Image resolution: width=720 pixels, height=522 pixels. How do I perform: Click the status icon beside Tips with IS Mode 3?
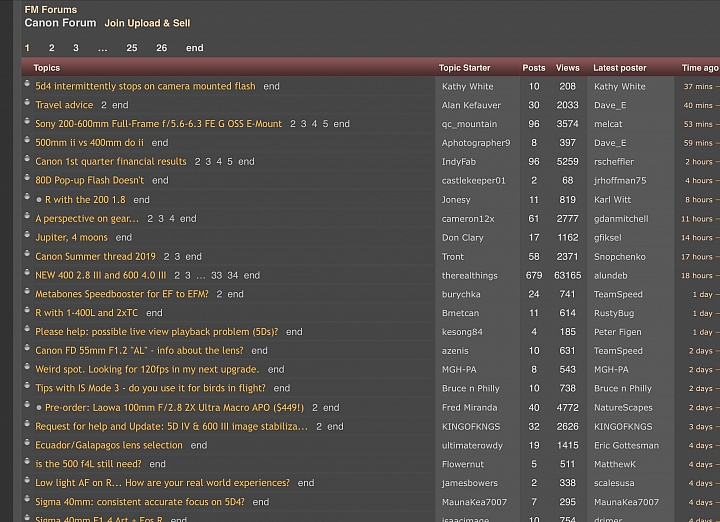pyautogui.click(x=27, y=385)
